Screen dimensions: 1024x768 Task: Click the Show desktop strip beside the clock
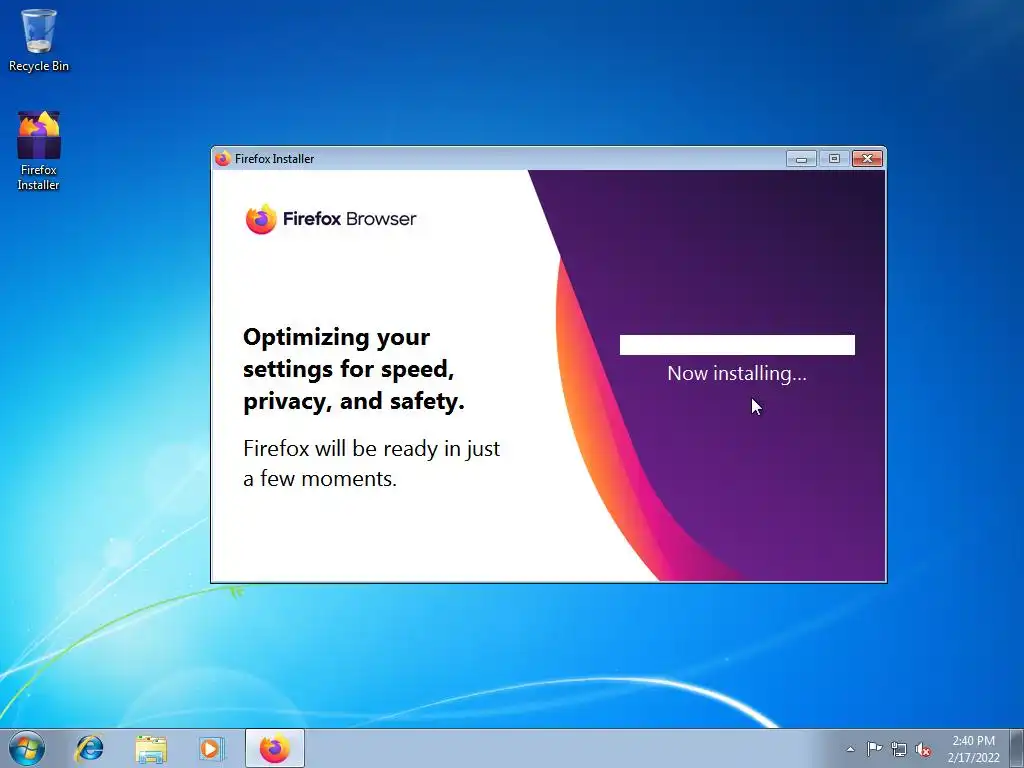pyautogui.click(x=1017, y=748)
